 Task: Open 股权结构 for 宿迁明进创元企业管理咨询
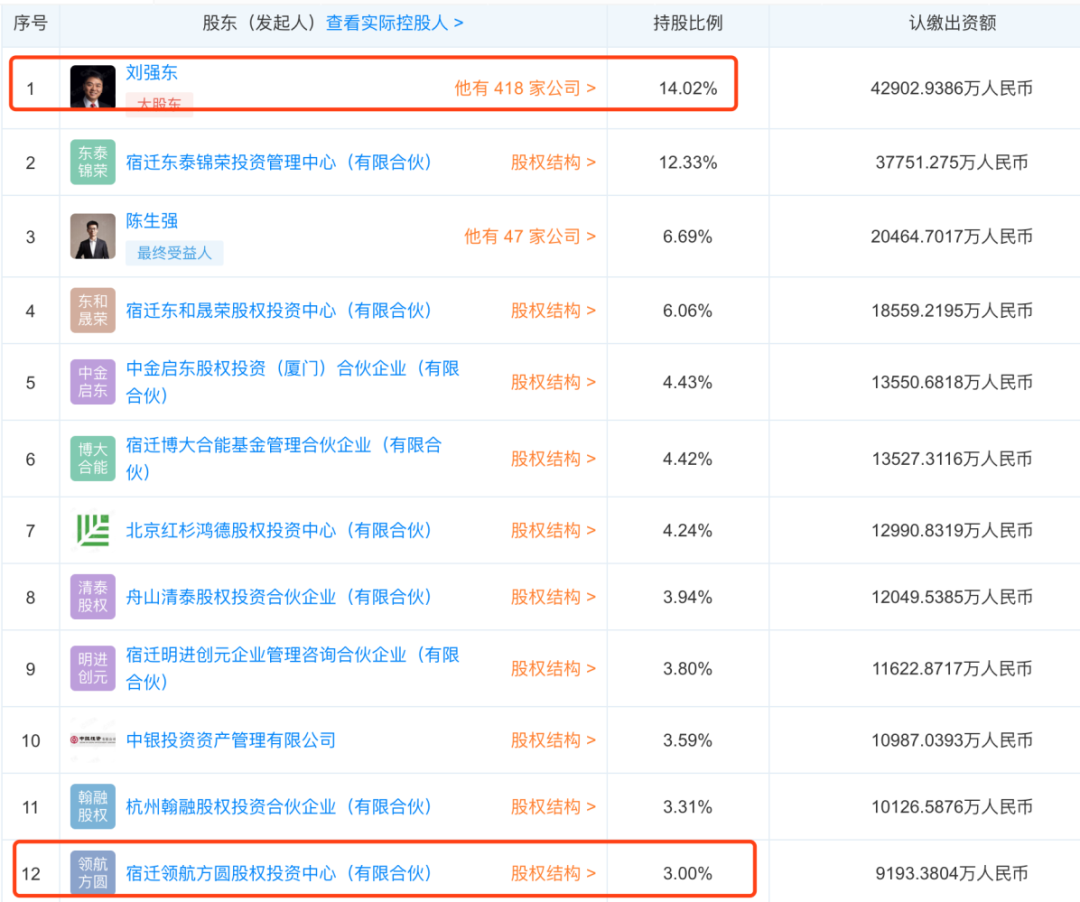[x=553, y=669]
